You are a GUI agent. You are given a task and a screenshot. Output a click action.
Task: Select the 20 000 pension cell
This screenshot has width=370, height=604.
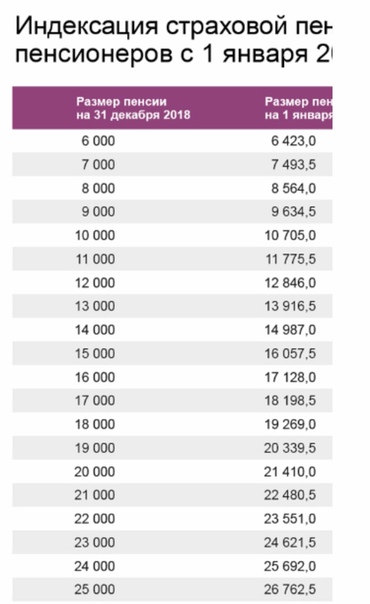[95, 471]
